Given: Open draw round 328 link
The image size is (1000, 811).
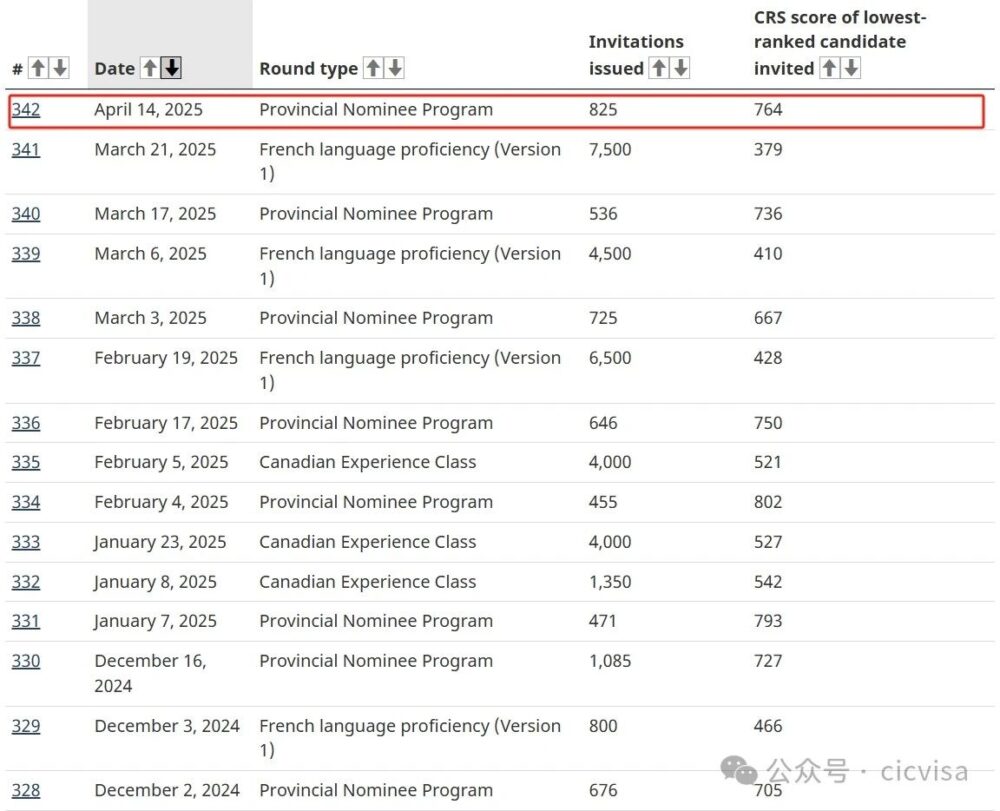Looking at the screenshot, I should (x=26, y=790).
